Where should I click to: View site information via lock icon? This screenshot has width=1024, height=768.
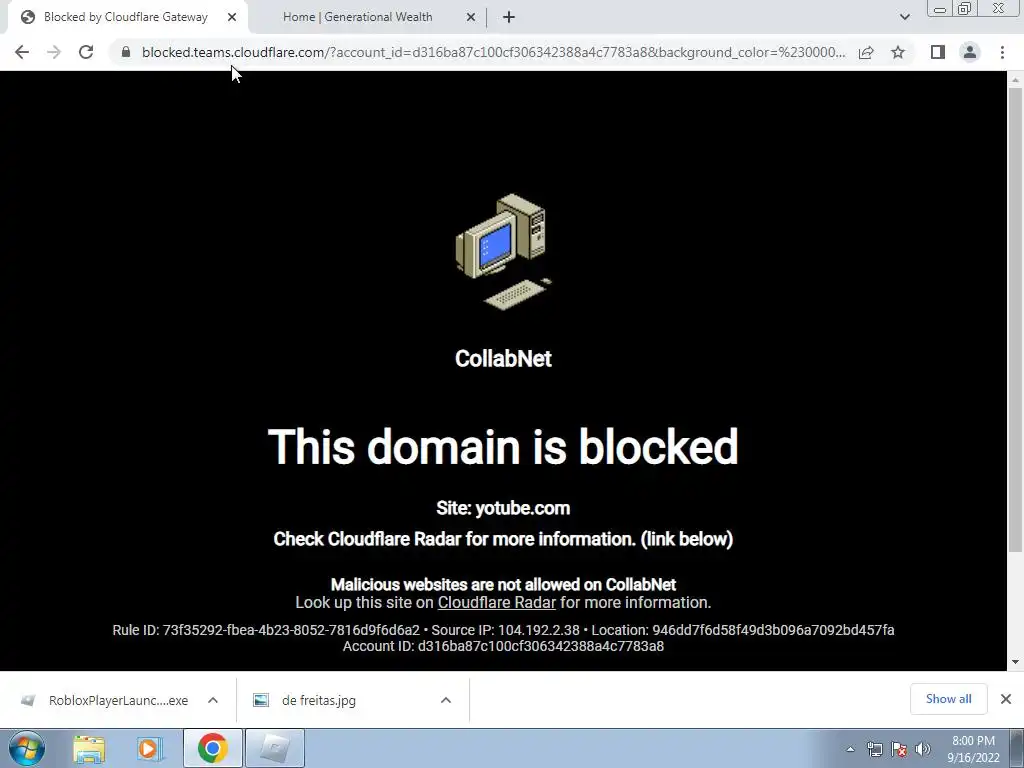click(x=126, y=52)
